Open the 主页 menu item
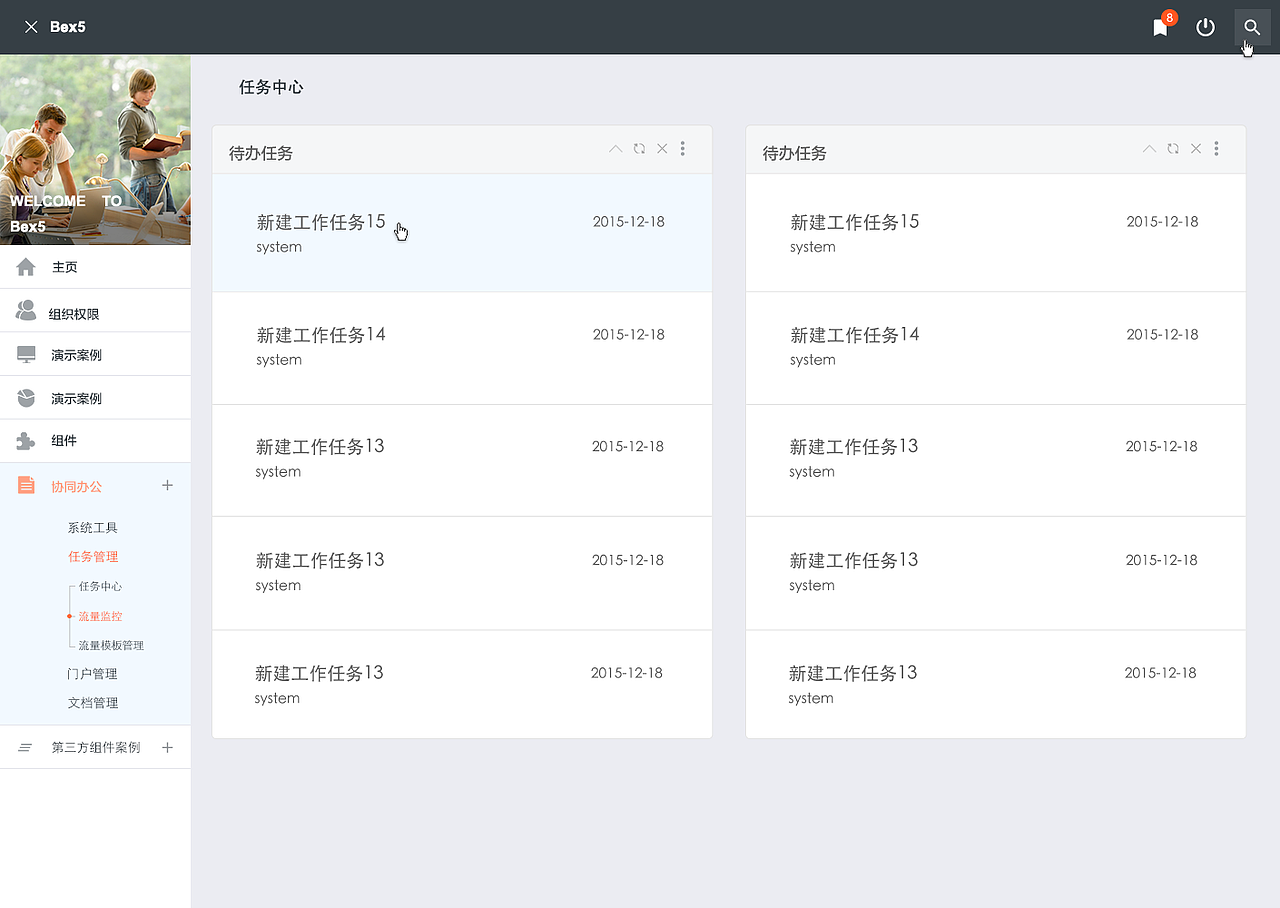The image size is (1280, 908). point(95,267)
